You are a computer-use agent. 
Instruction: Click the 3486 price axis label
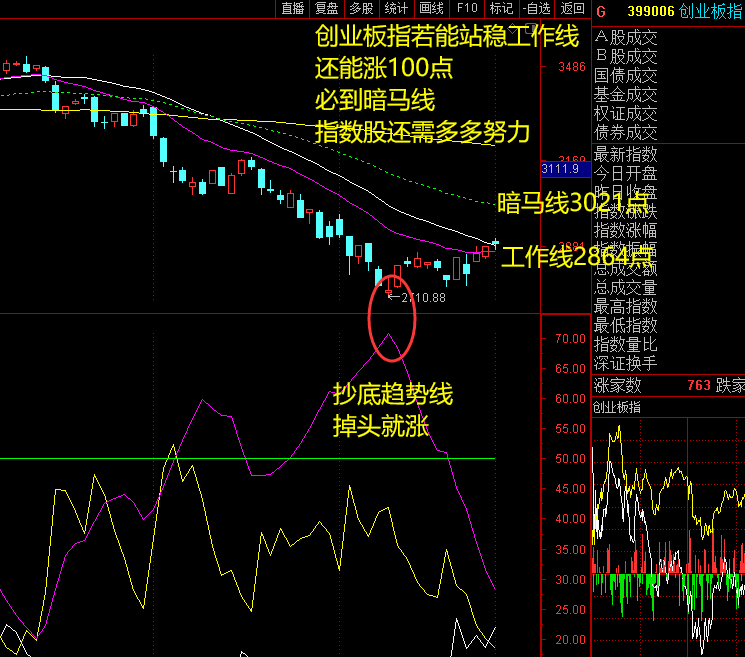[x=572, y=67]
